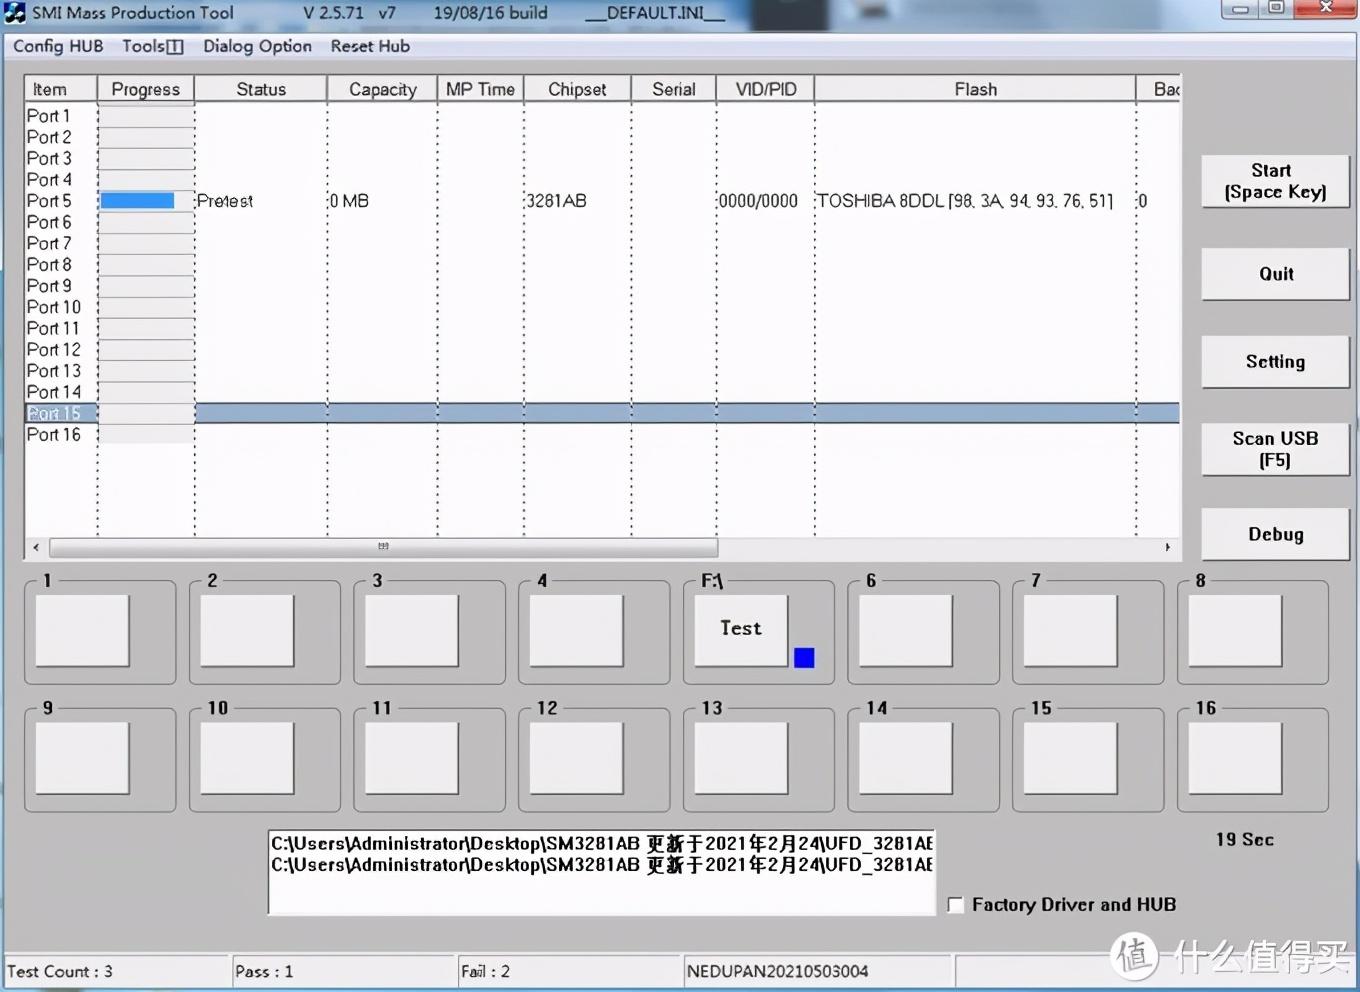
Task: Click Scan USB (F5) button
Action: pos(1275,449)
